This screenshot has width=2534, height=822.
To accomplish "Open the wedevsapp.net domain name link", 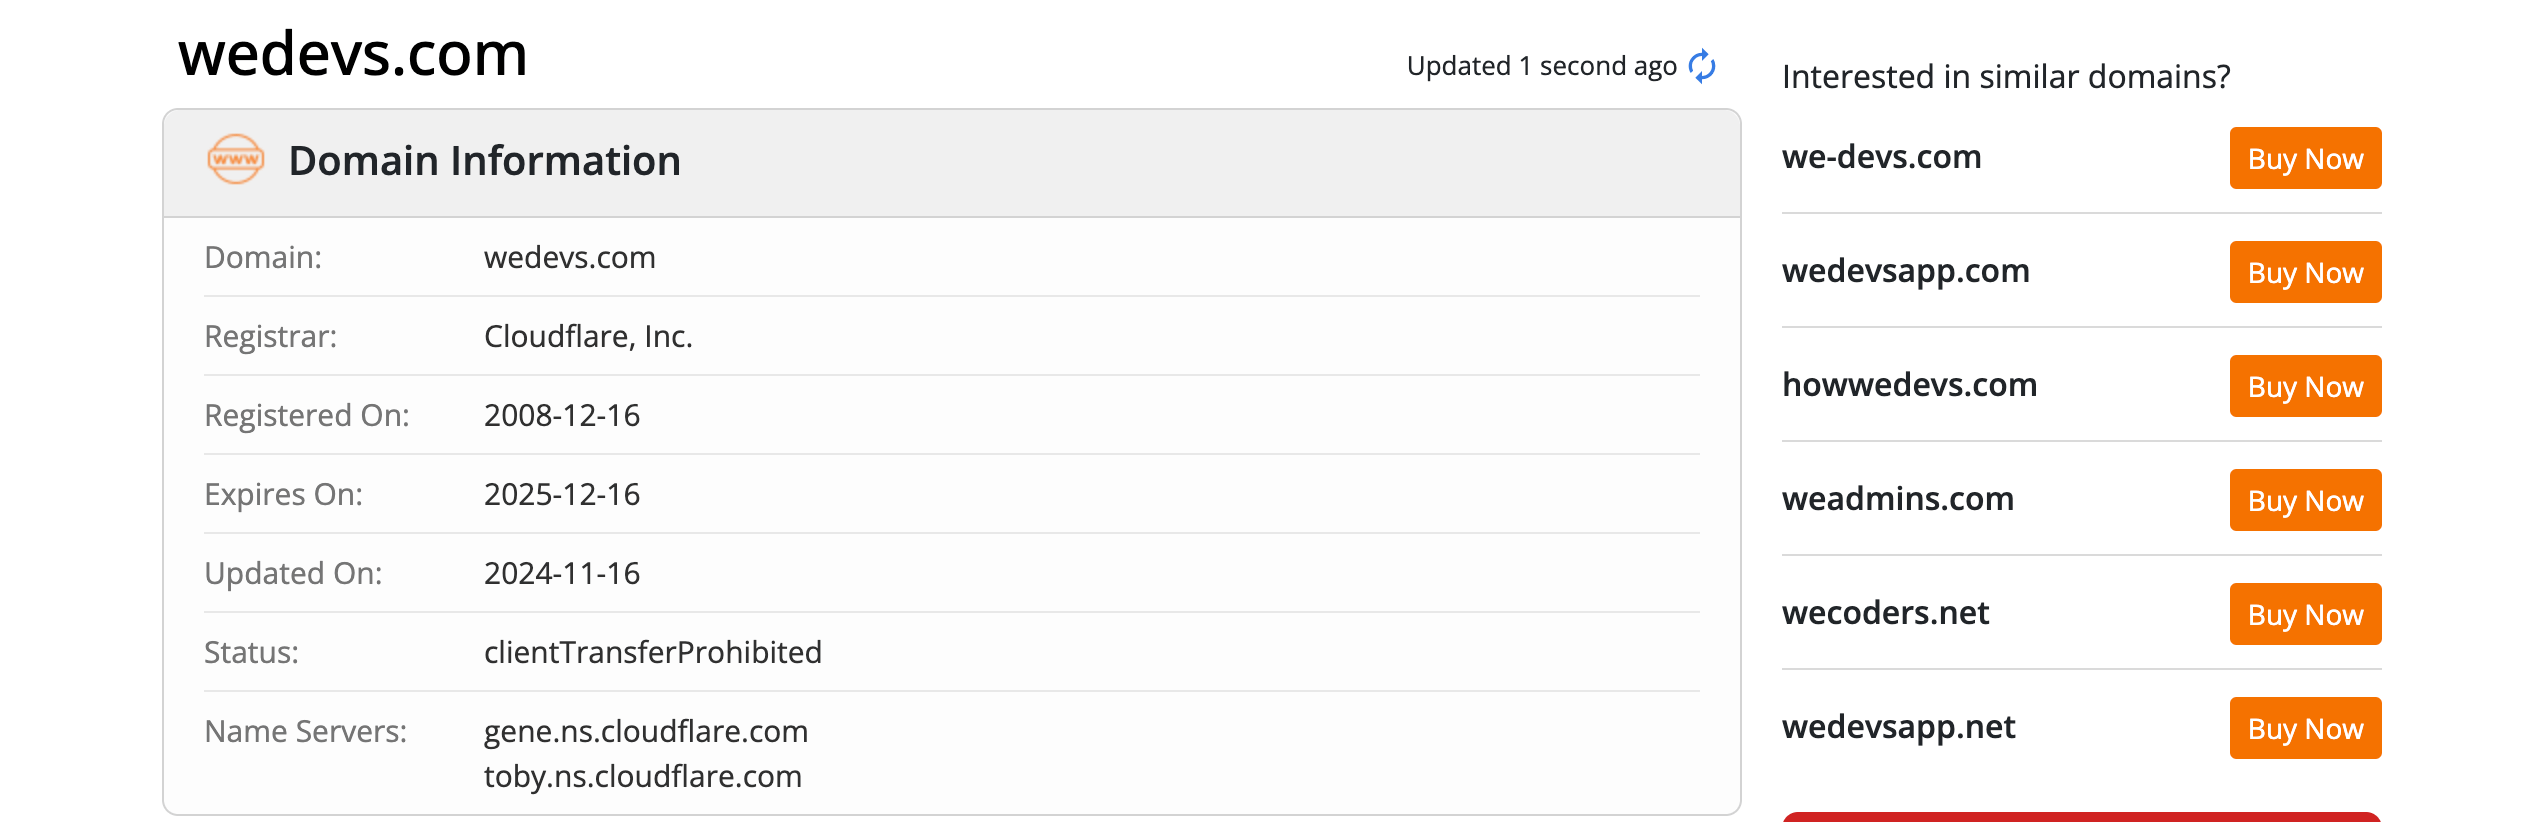I will tap(1898, 727).
